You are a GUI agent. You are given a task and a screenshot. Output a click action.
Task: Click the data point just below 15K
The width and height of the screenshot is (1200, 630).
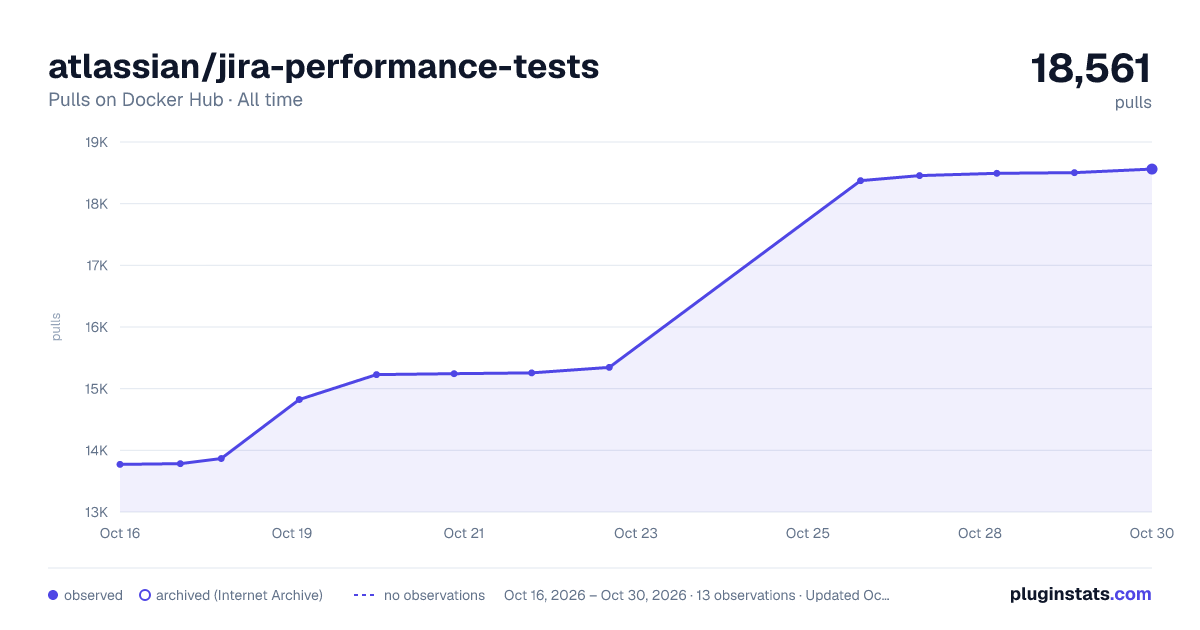[x=299, y=400]
